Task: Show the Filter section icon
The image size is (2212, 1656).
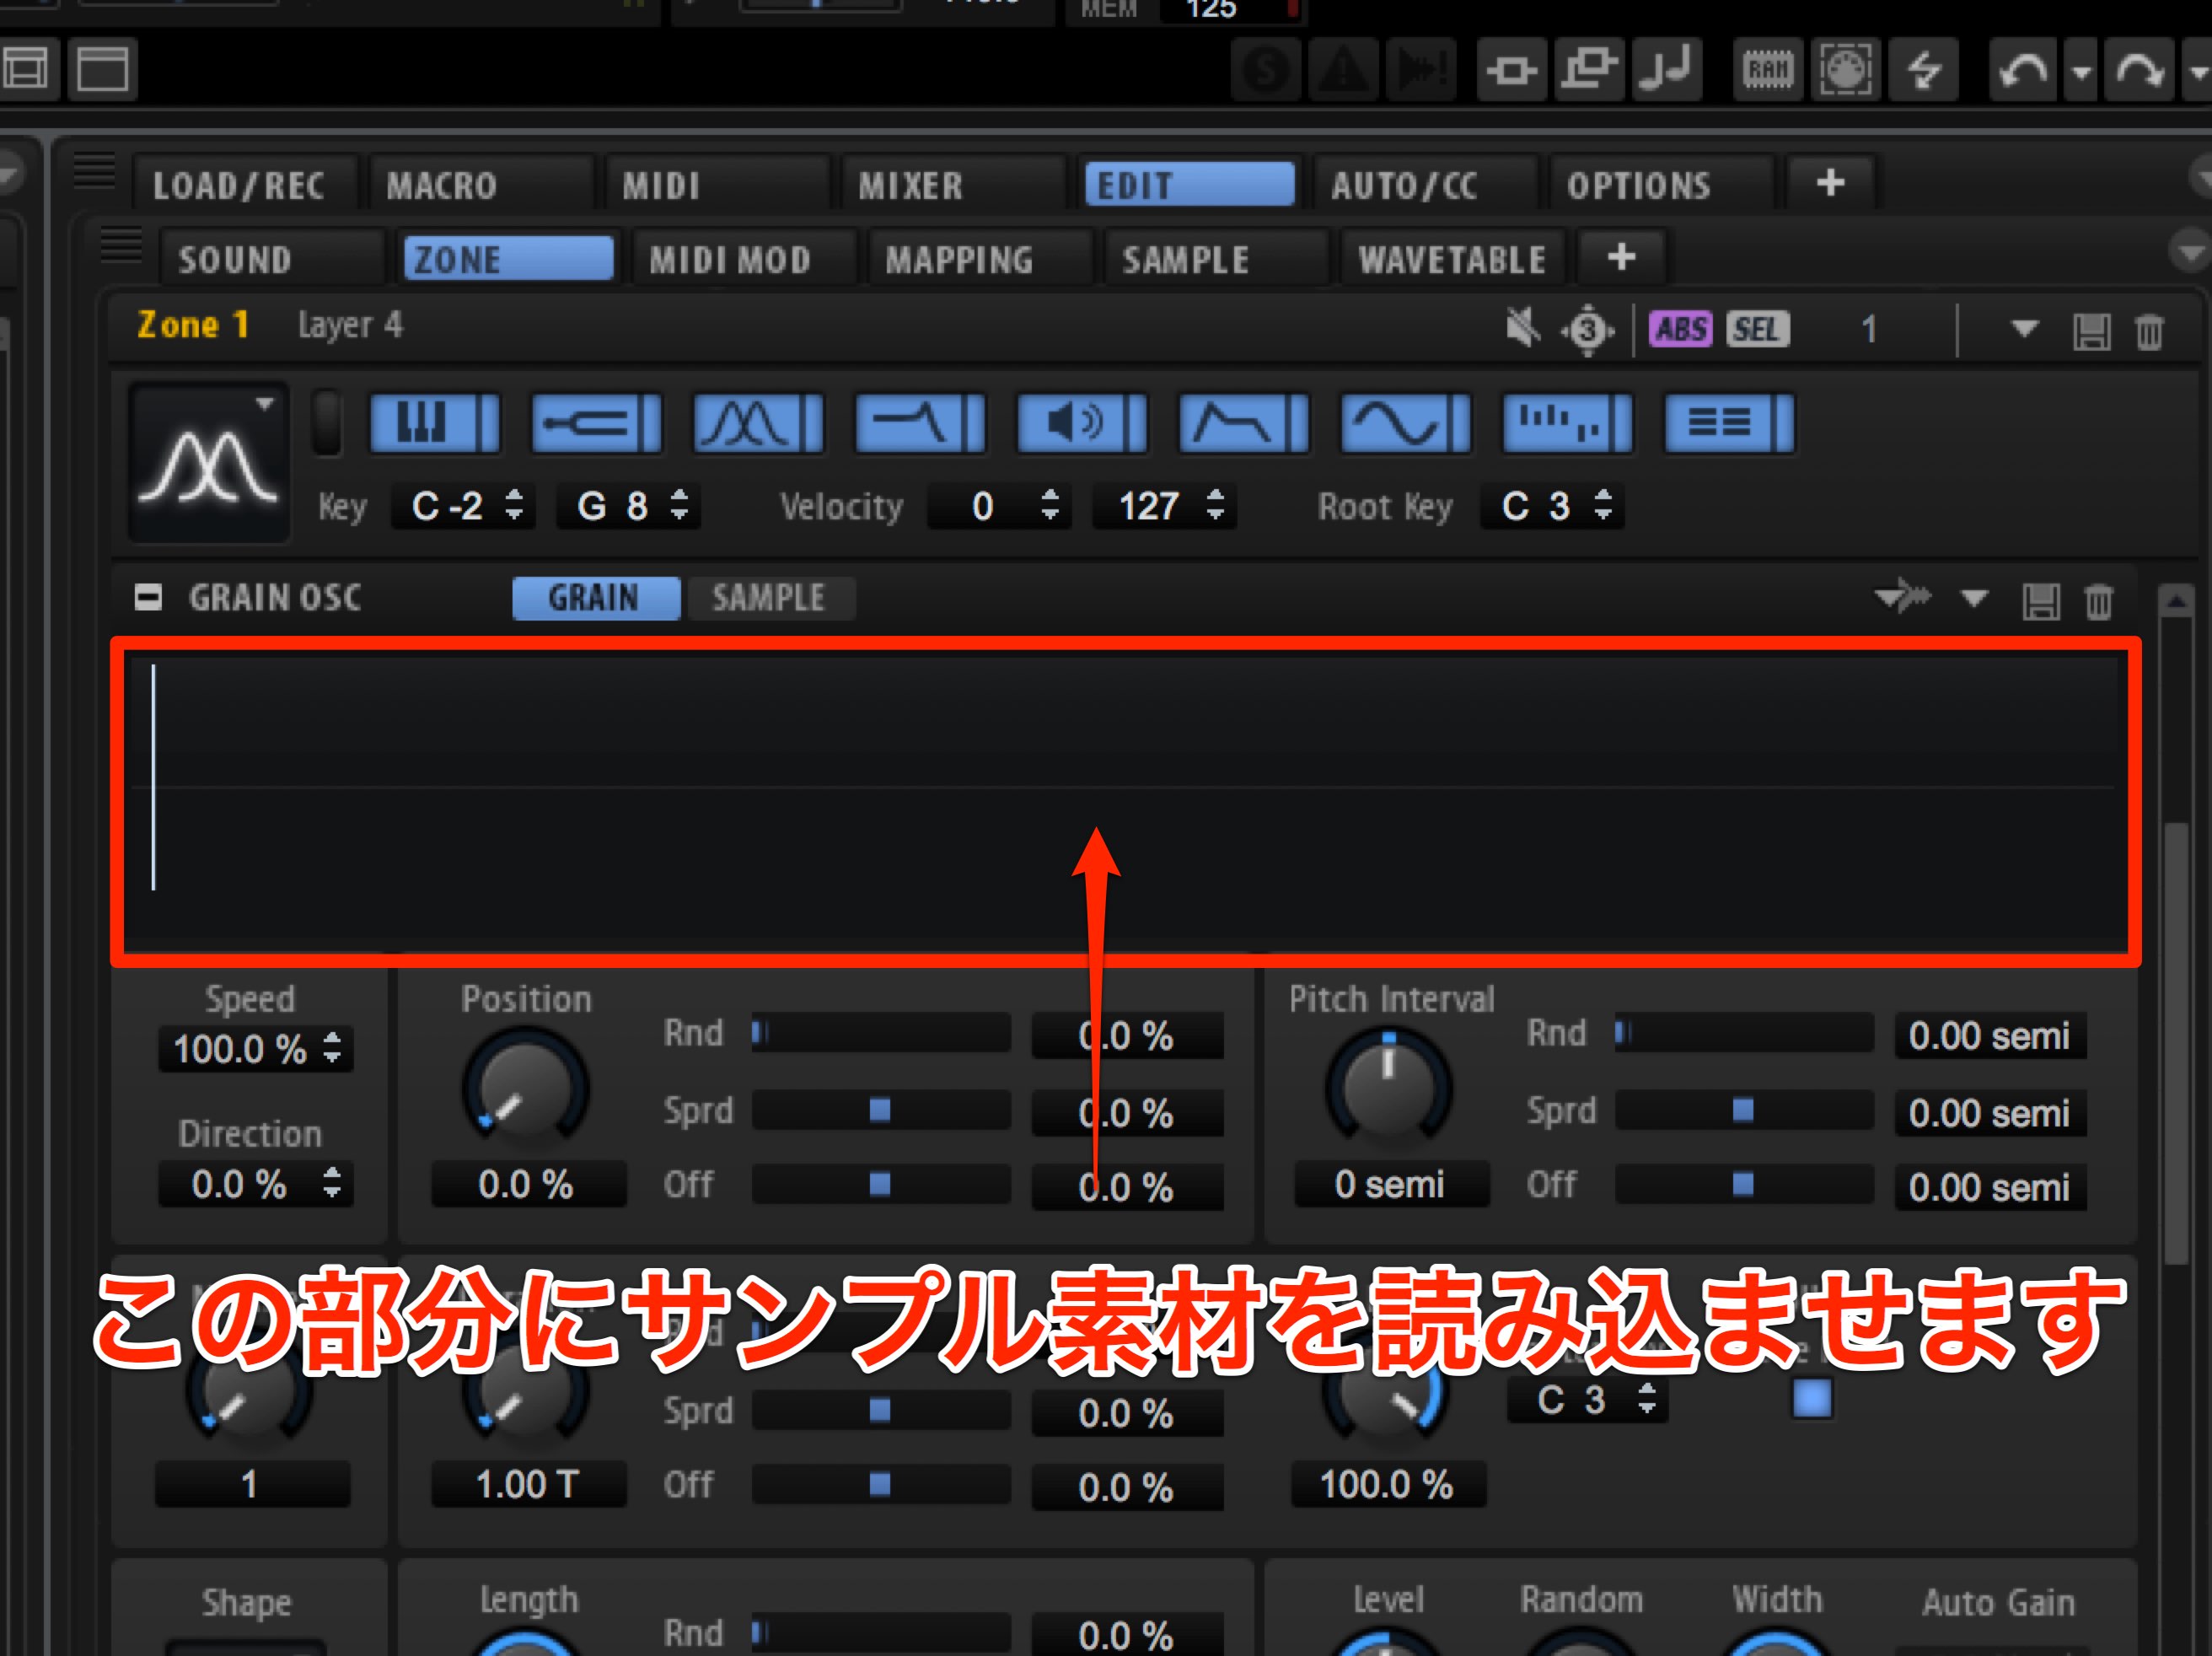Action: (x=920, y=423)
